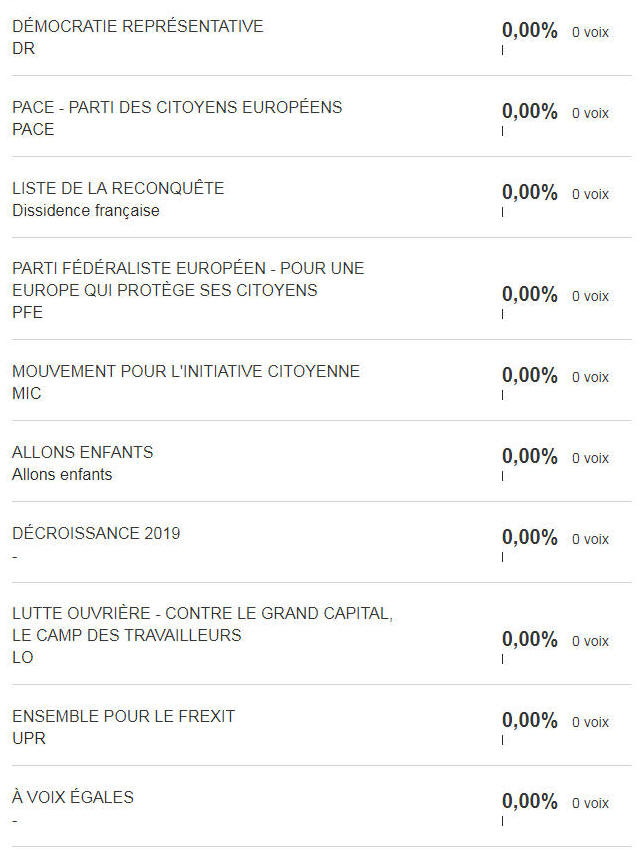640x854 pixels.
Task: Select the ALLONS ENFANTS list name
Action: [83, 453]
